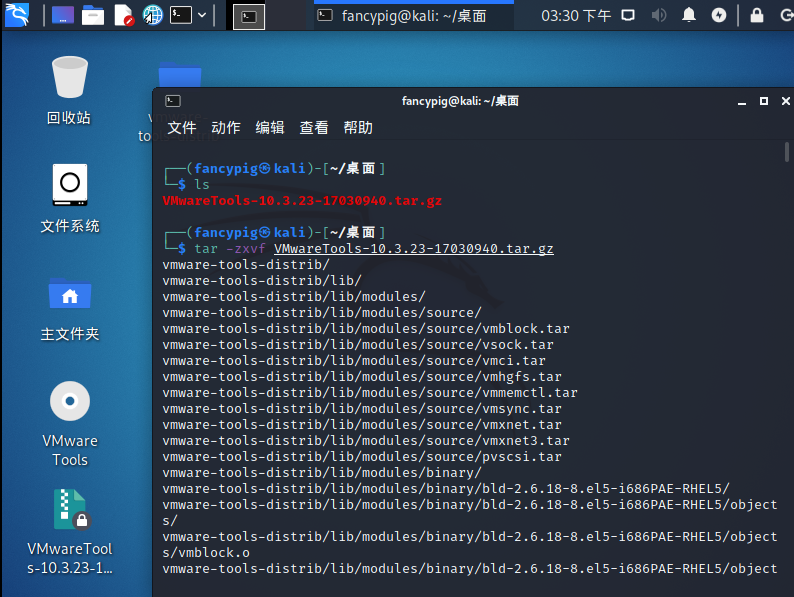Click the underlined tar.gz filename in tar command
The image size is (794, 597).
tap(414, 249)
